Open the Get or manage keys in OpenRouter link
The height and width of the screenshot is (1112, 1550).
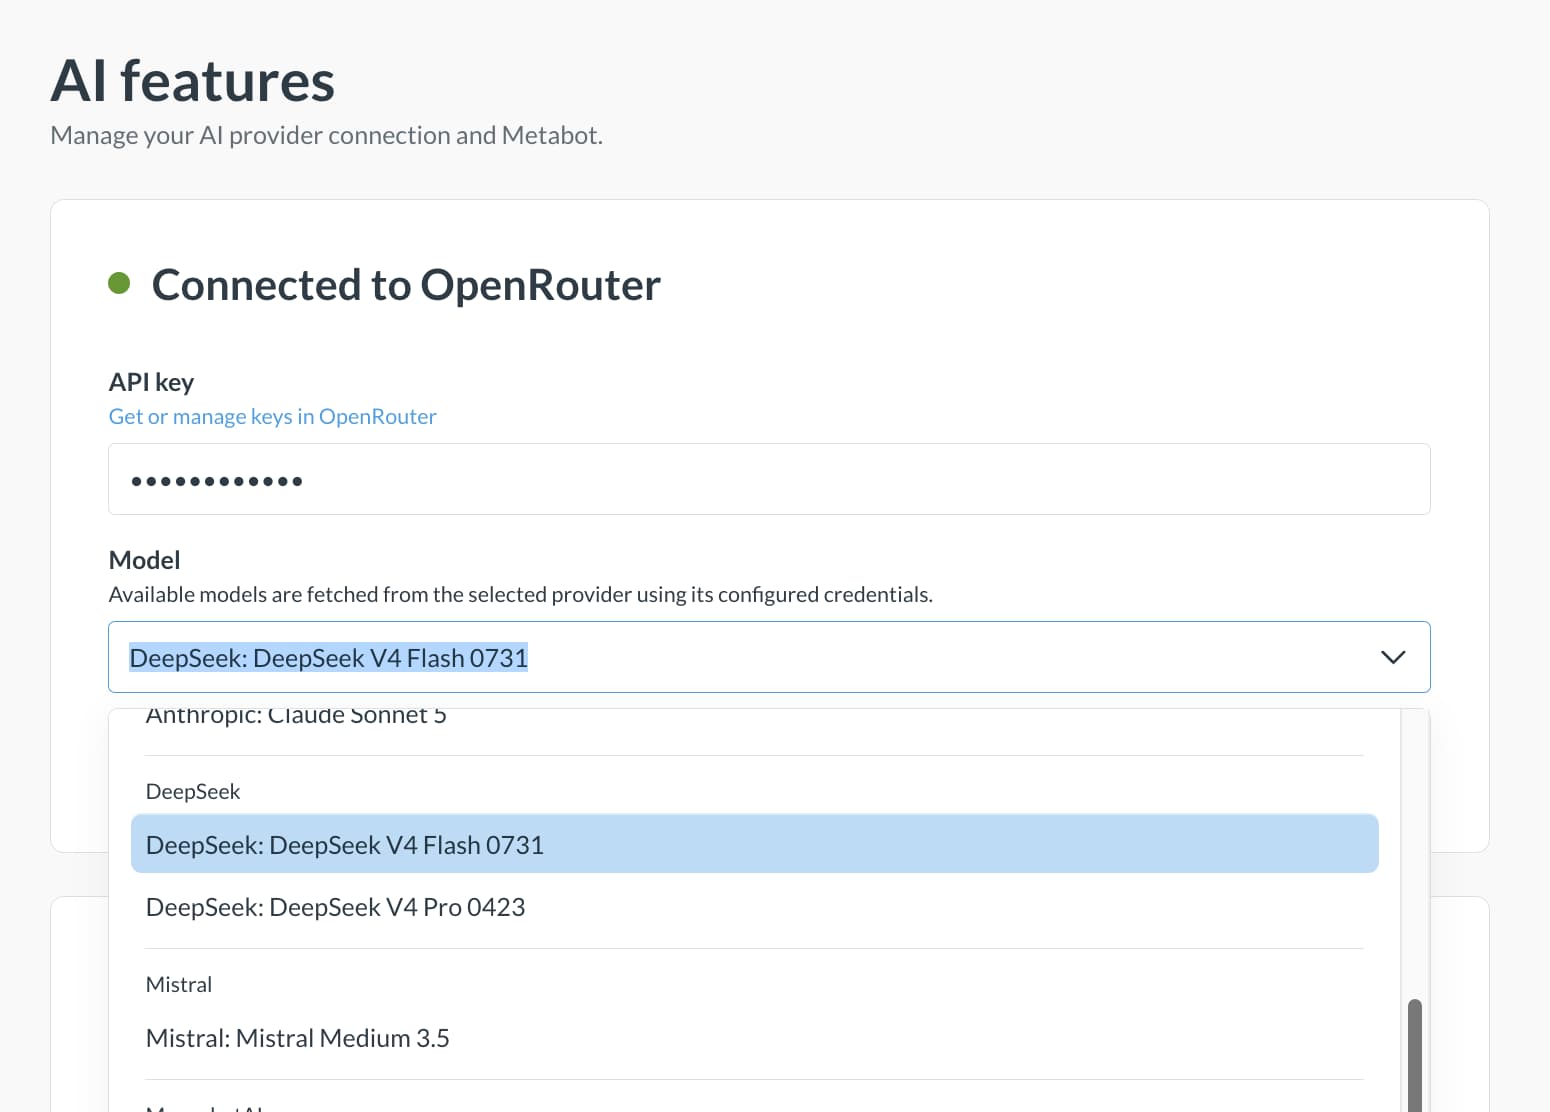click(x=272, y=416)
